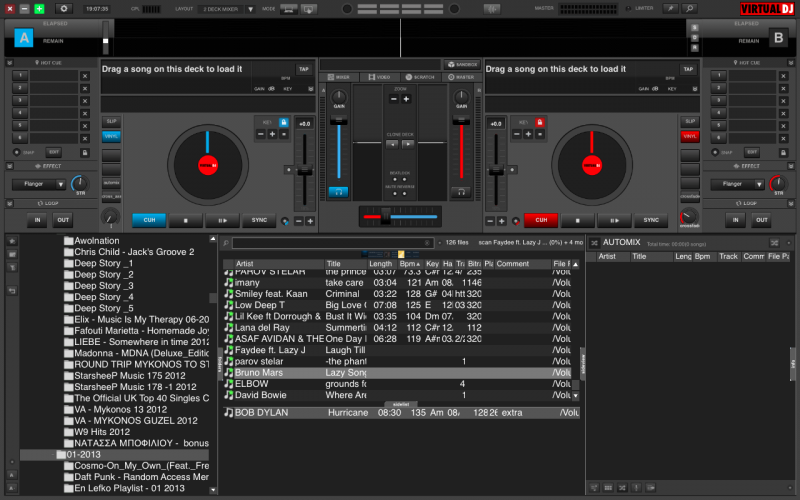
Task: Sort the song list by Bpm column
Action: [410, 264]
